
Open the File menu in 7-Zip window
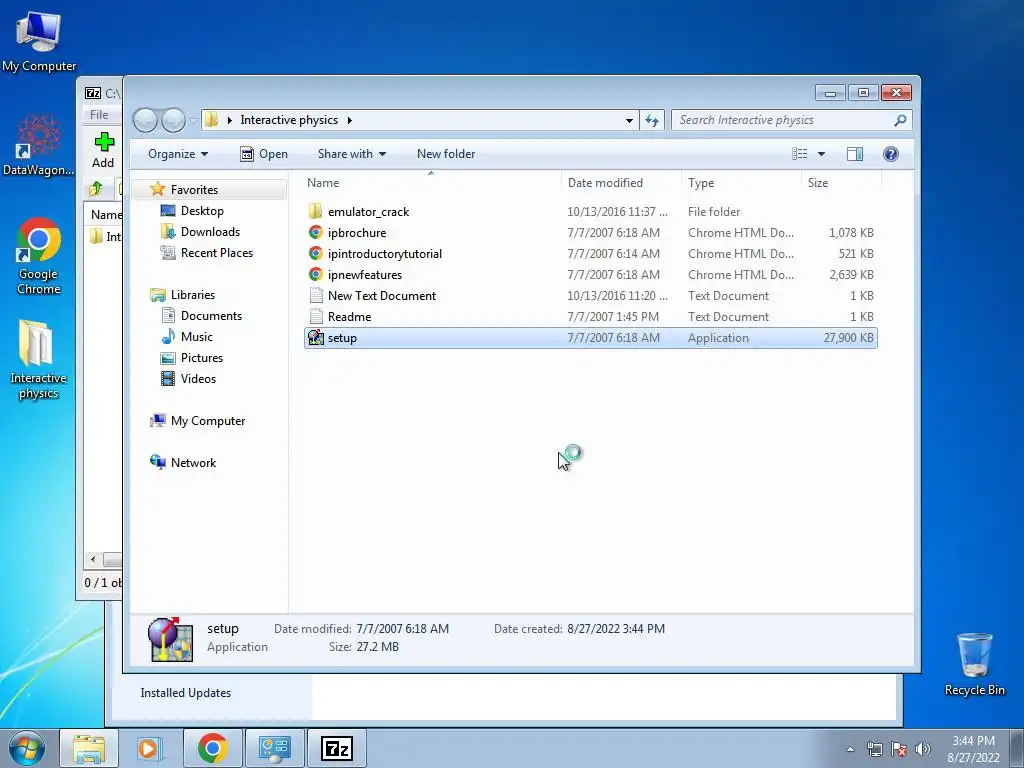pyautogui.click(x=99, y=114)
